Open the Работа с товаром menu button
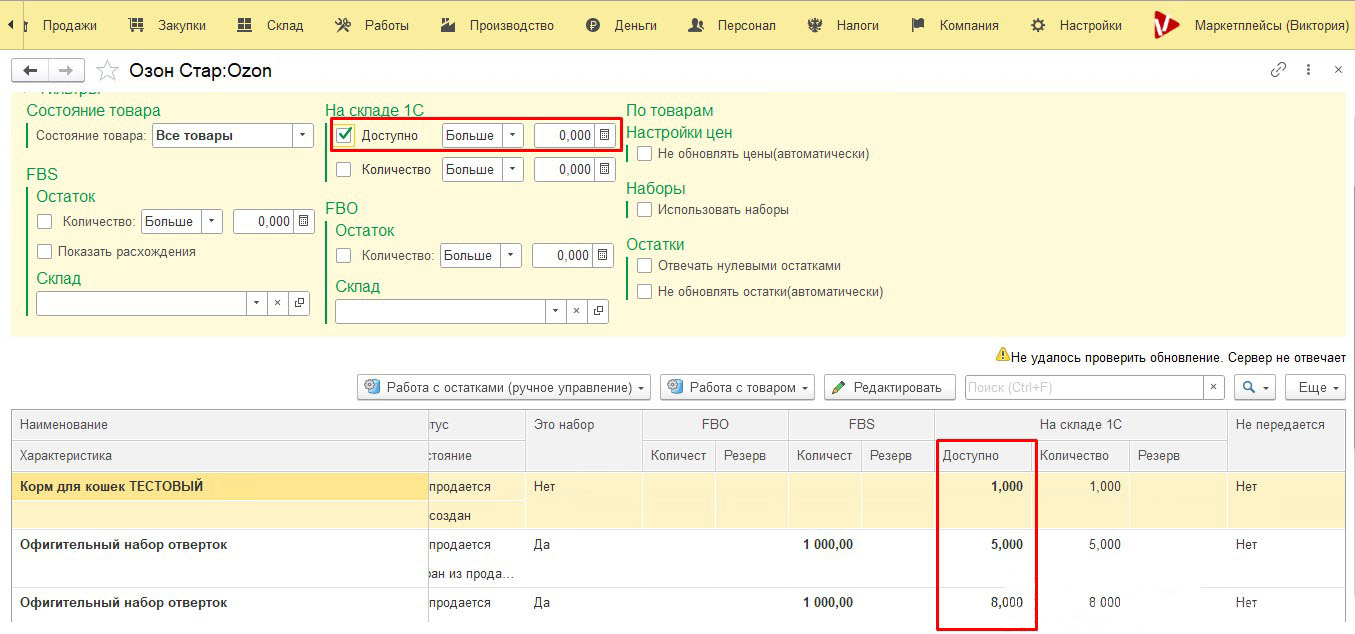This screenshot has width=1355, height=634. click(738, 387)
